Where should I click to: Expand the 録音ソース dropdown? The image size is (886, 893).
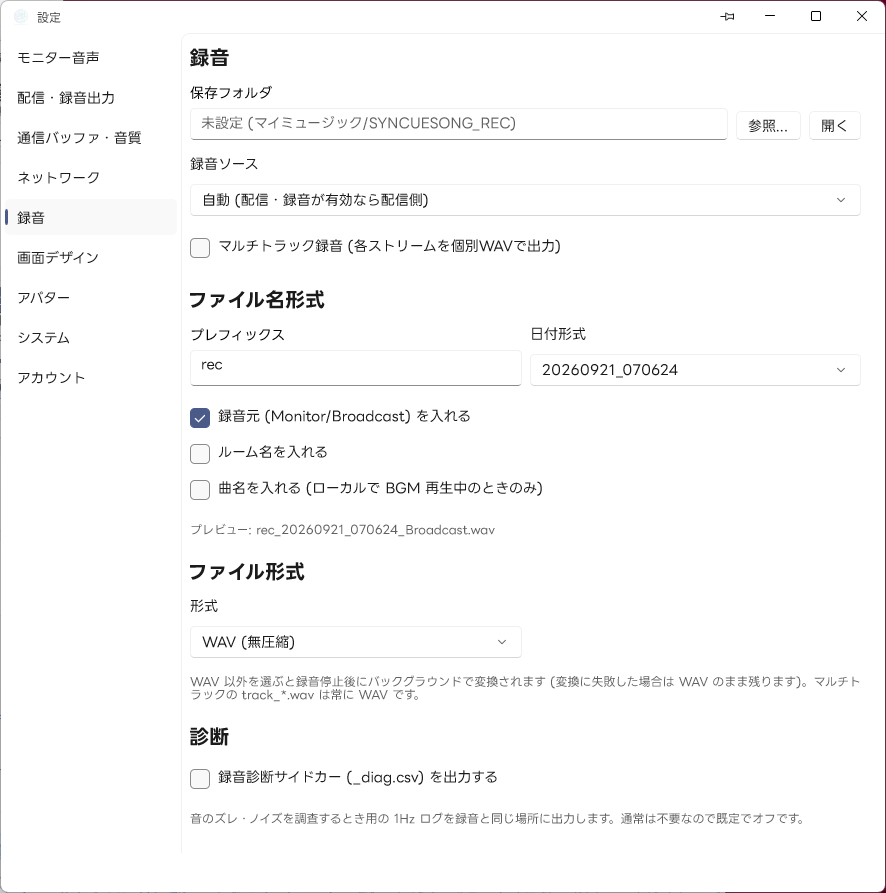click(x=525, y=200)
